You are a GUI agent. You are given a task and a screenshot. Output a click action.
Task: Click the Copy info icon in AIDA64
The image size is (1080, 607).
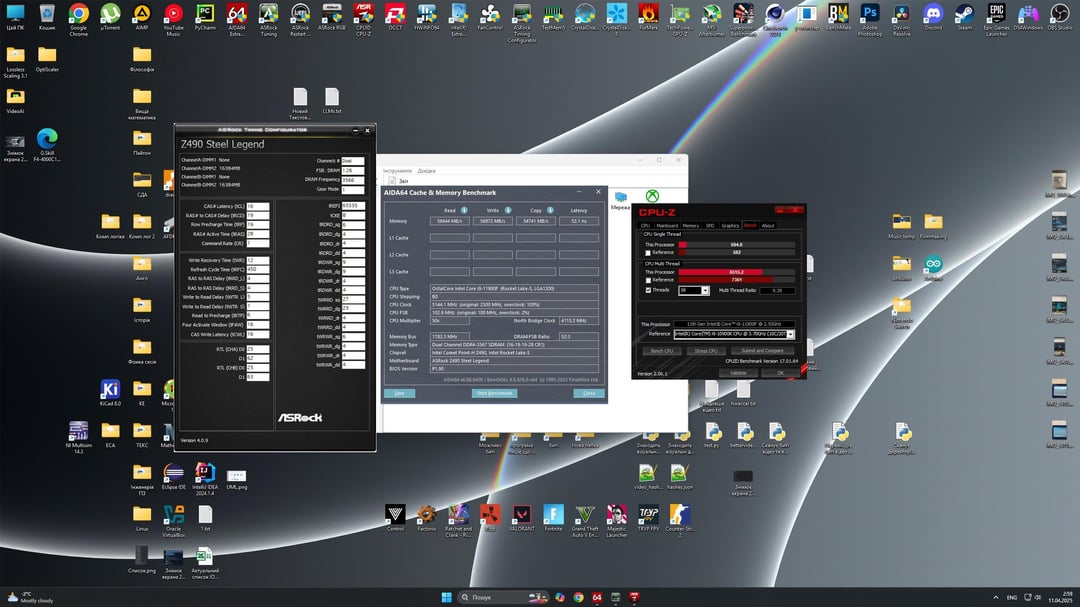coord(550,210)
